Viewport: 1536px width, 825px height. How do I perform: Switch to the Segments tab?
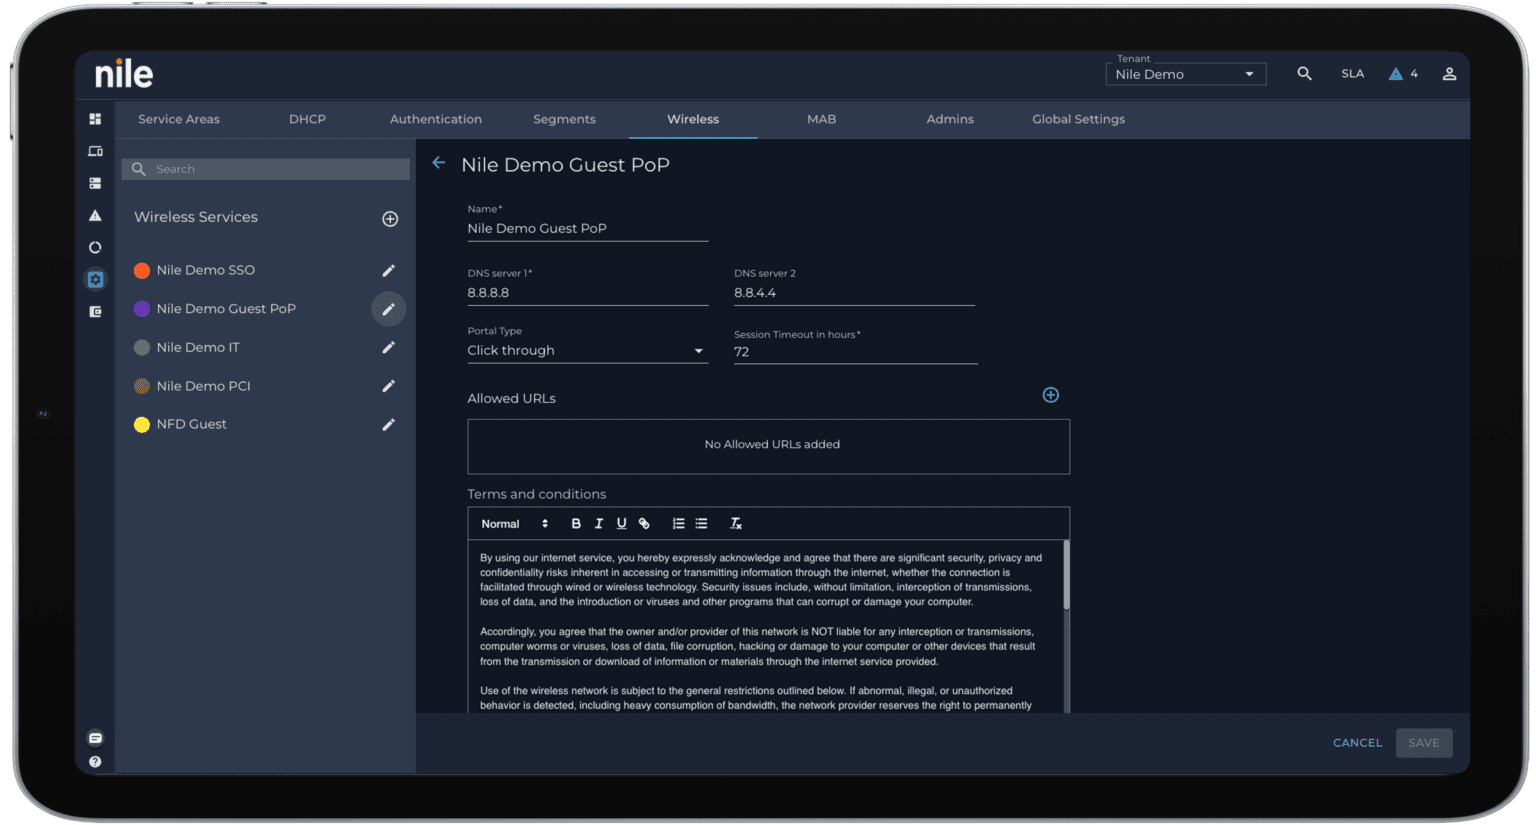[x=564, y=119]
